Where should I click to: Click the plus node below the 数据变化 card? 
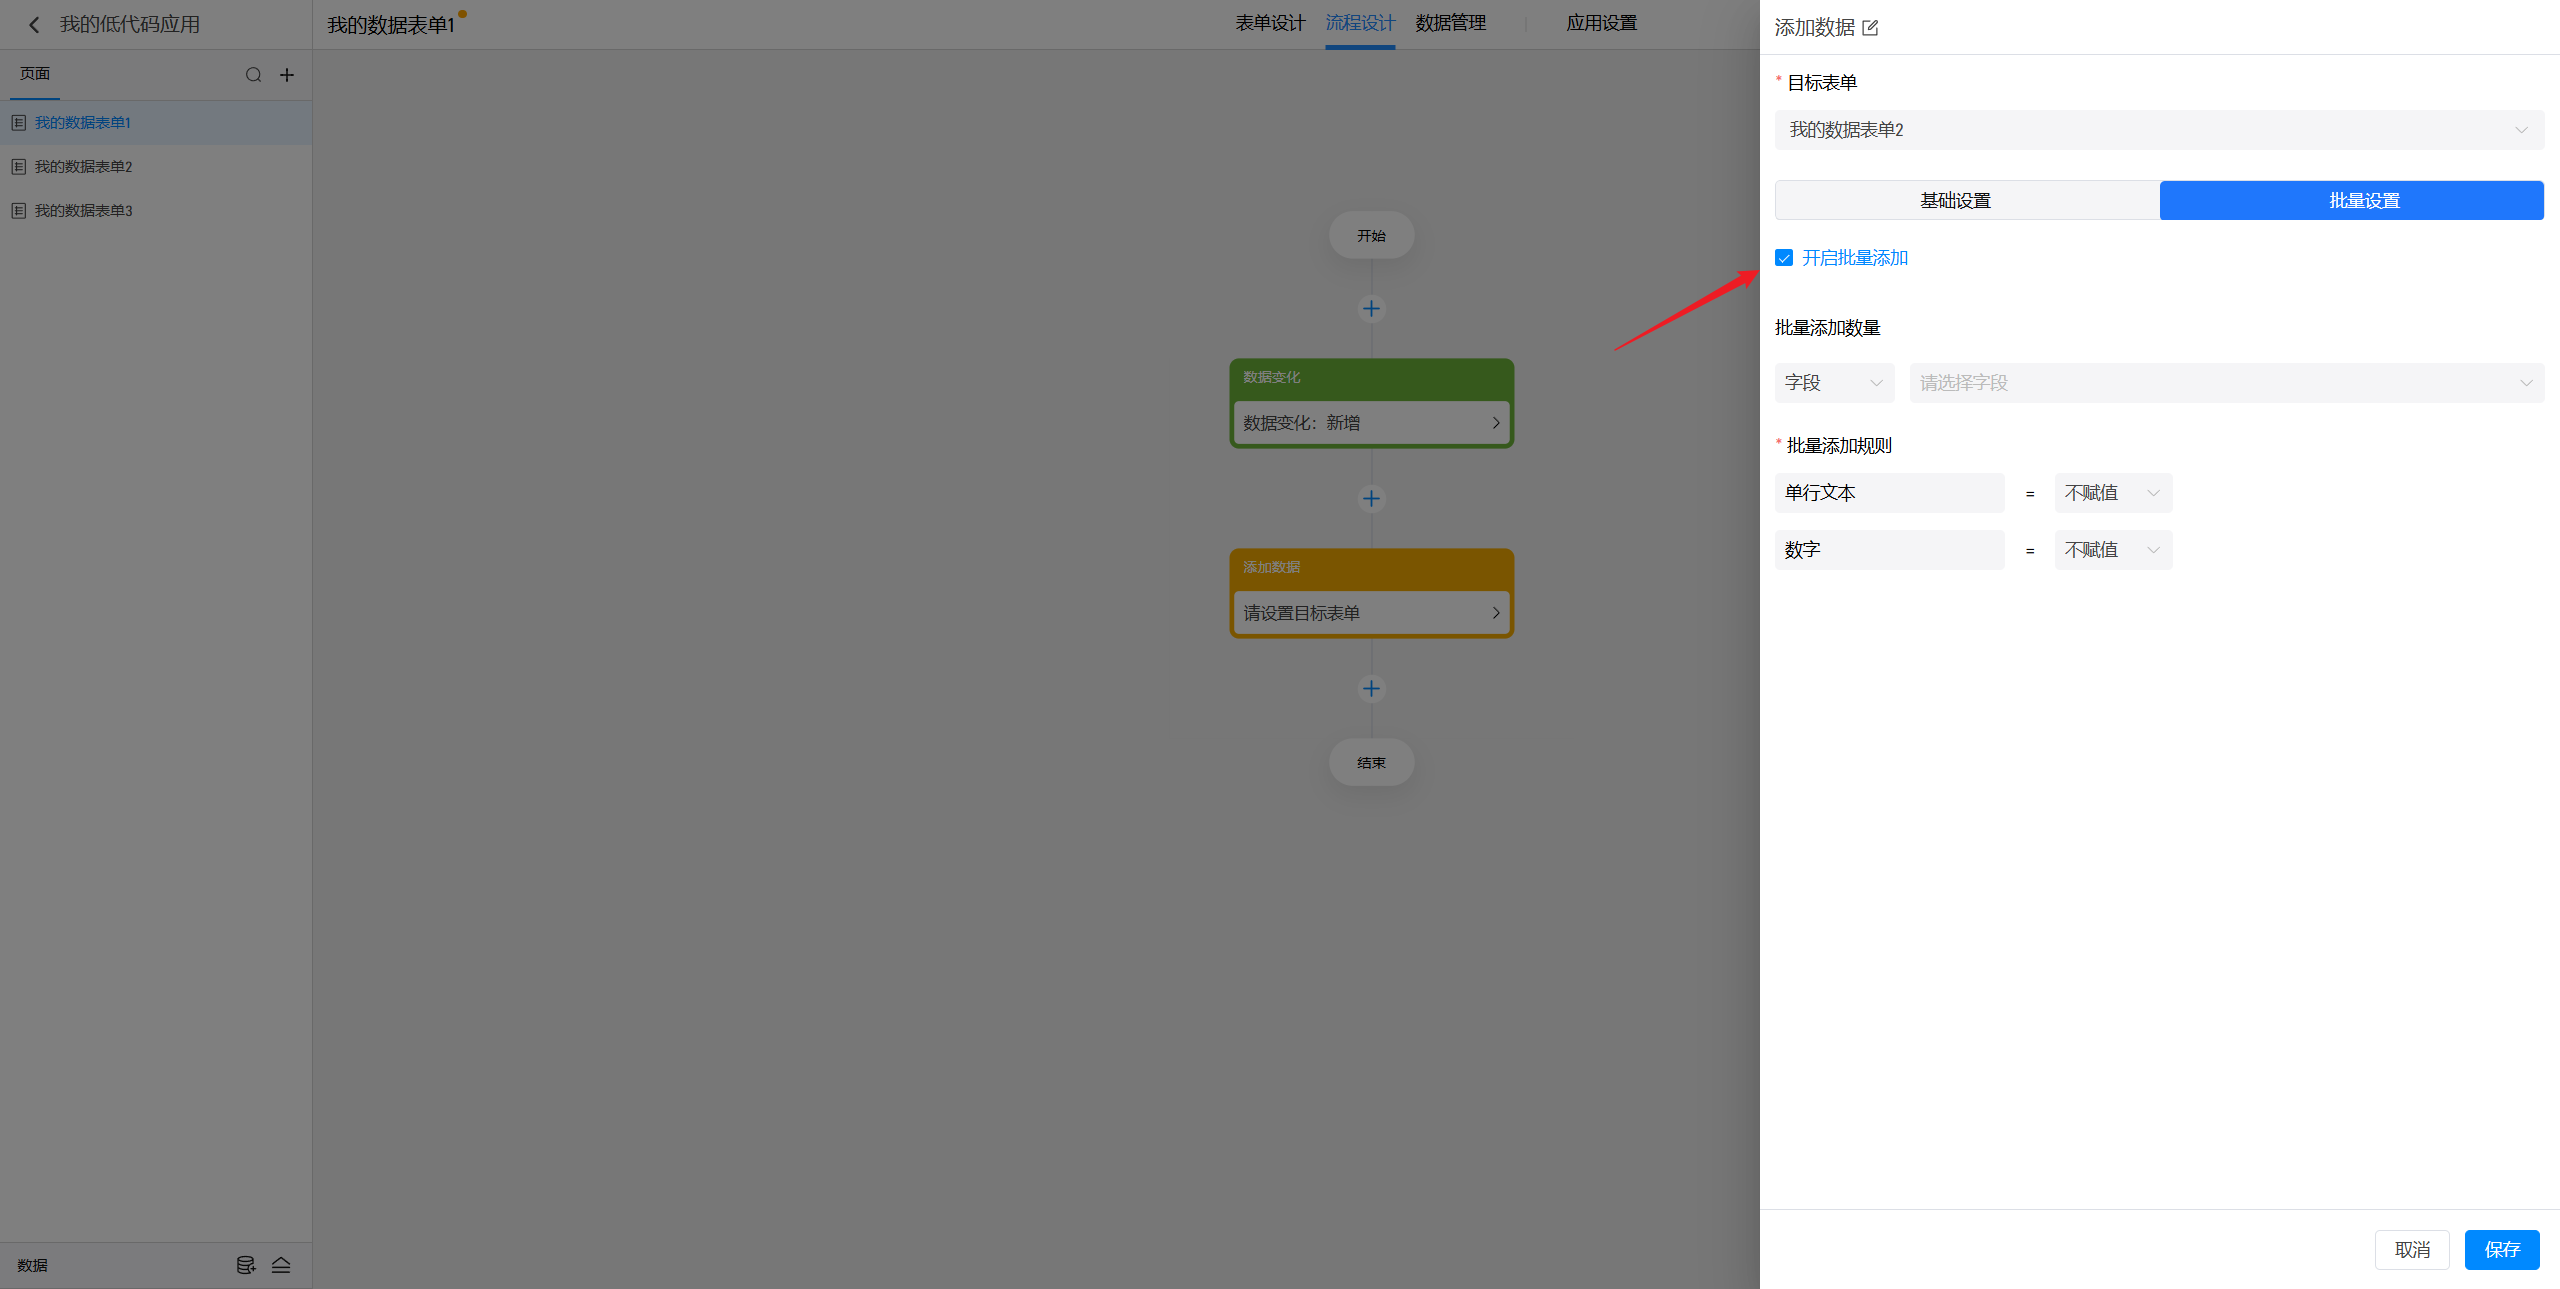[1371, 498]
